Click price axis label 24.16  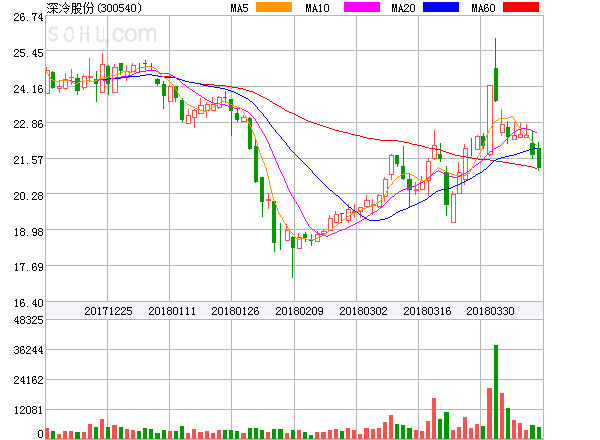coord(28,89)
